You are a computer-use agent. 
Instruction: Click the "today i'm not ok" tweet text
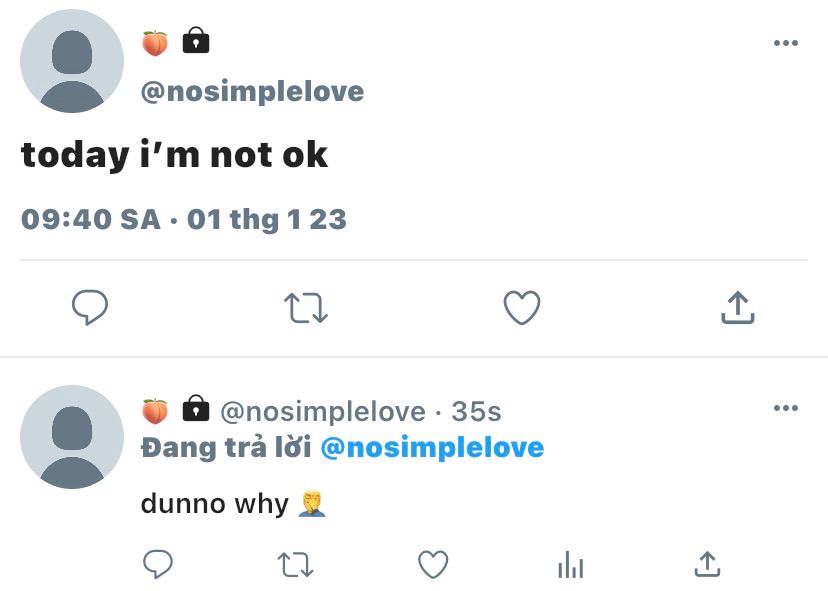coord(175,155)
